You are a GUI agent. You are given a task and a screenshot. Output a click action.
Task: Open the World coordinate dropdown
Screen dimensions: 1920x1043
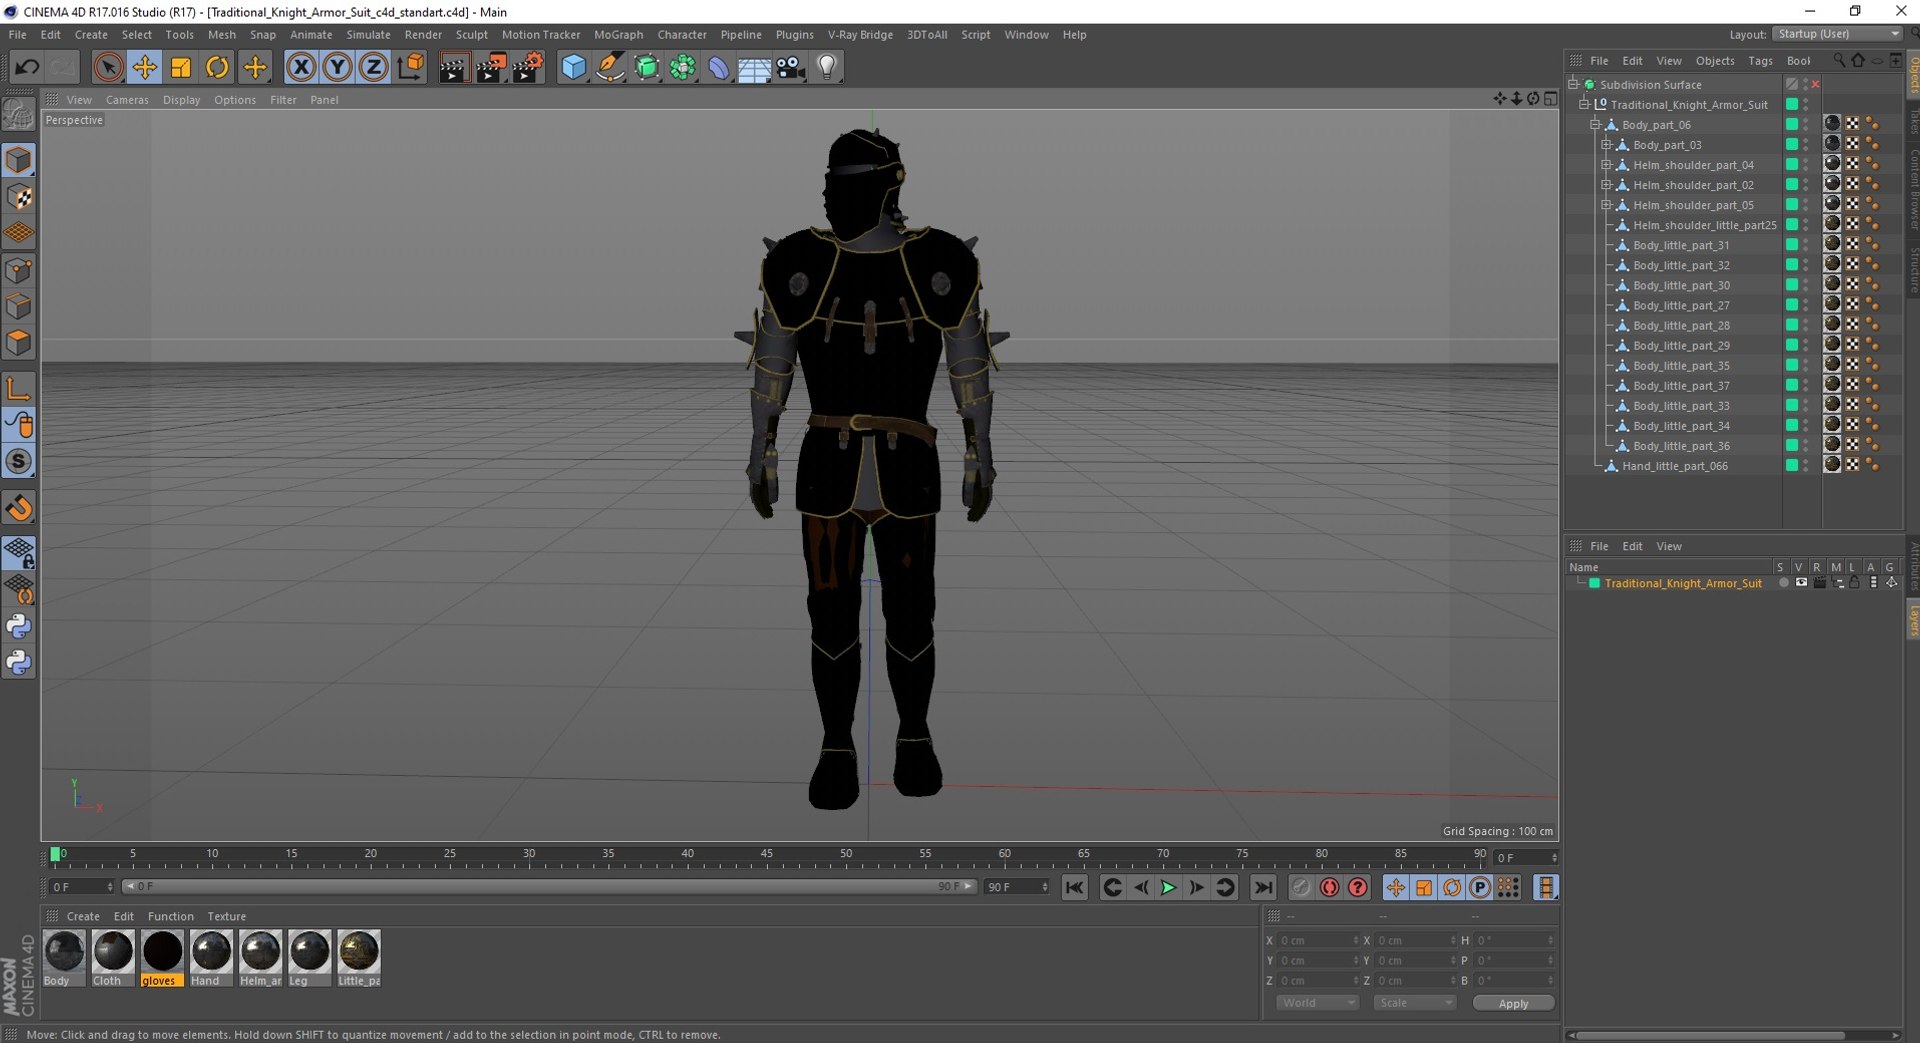pyautogui.click(x=1317, y=1003)
